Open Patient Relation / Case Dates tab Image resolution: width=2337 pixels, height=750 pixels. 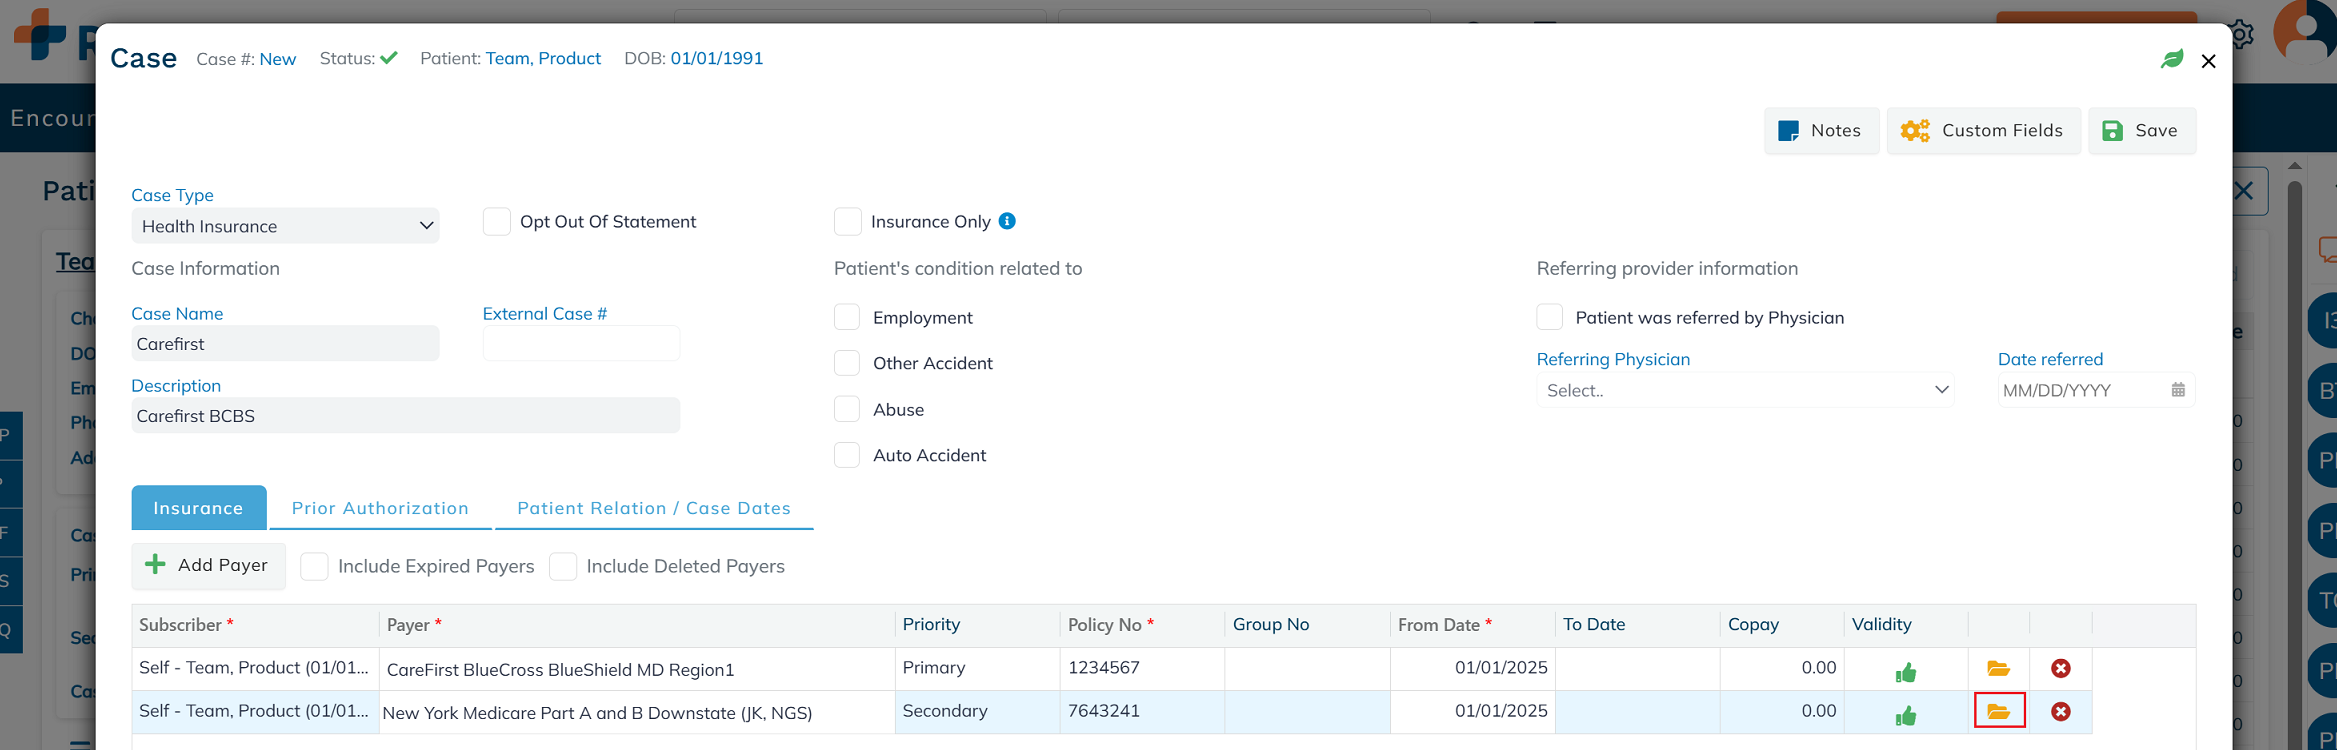tap(653, 508)
